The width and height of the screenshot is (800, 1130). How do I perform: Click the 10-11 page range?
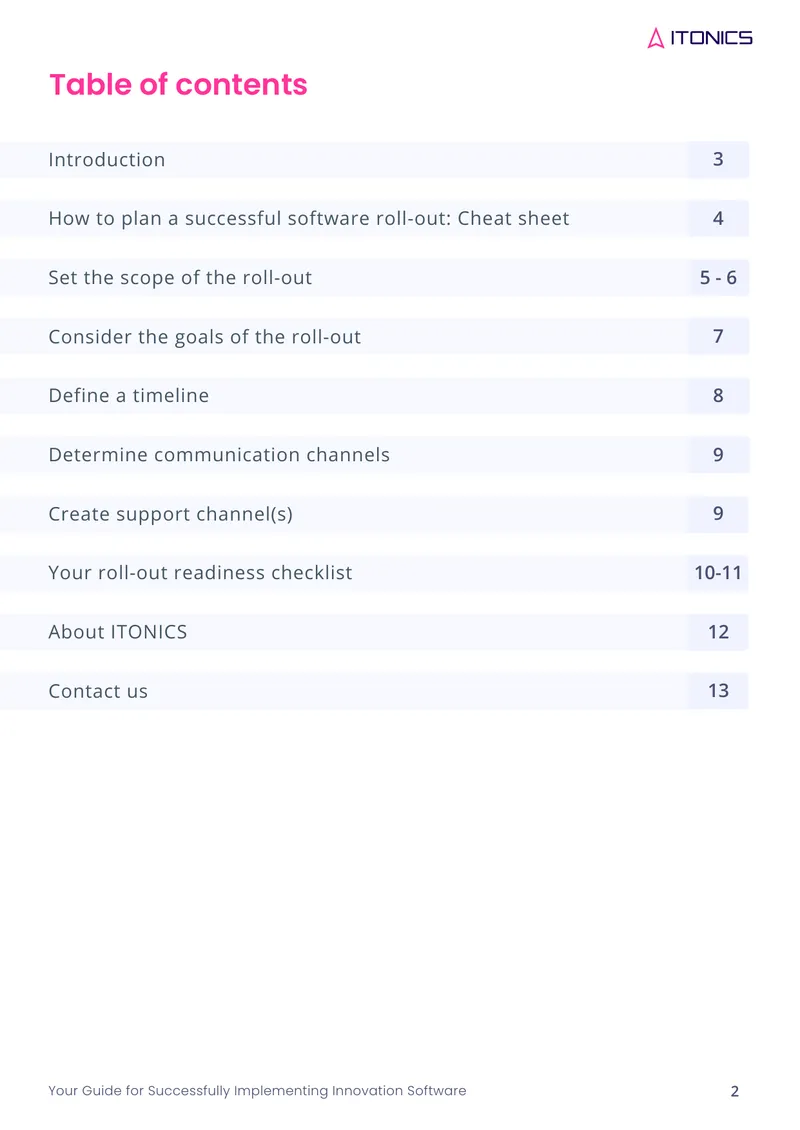[718, 573]
